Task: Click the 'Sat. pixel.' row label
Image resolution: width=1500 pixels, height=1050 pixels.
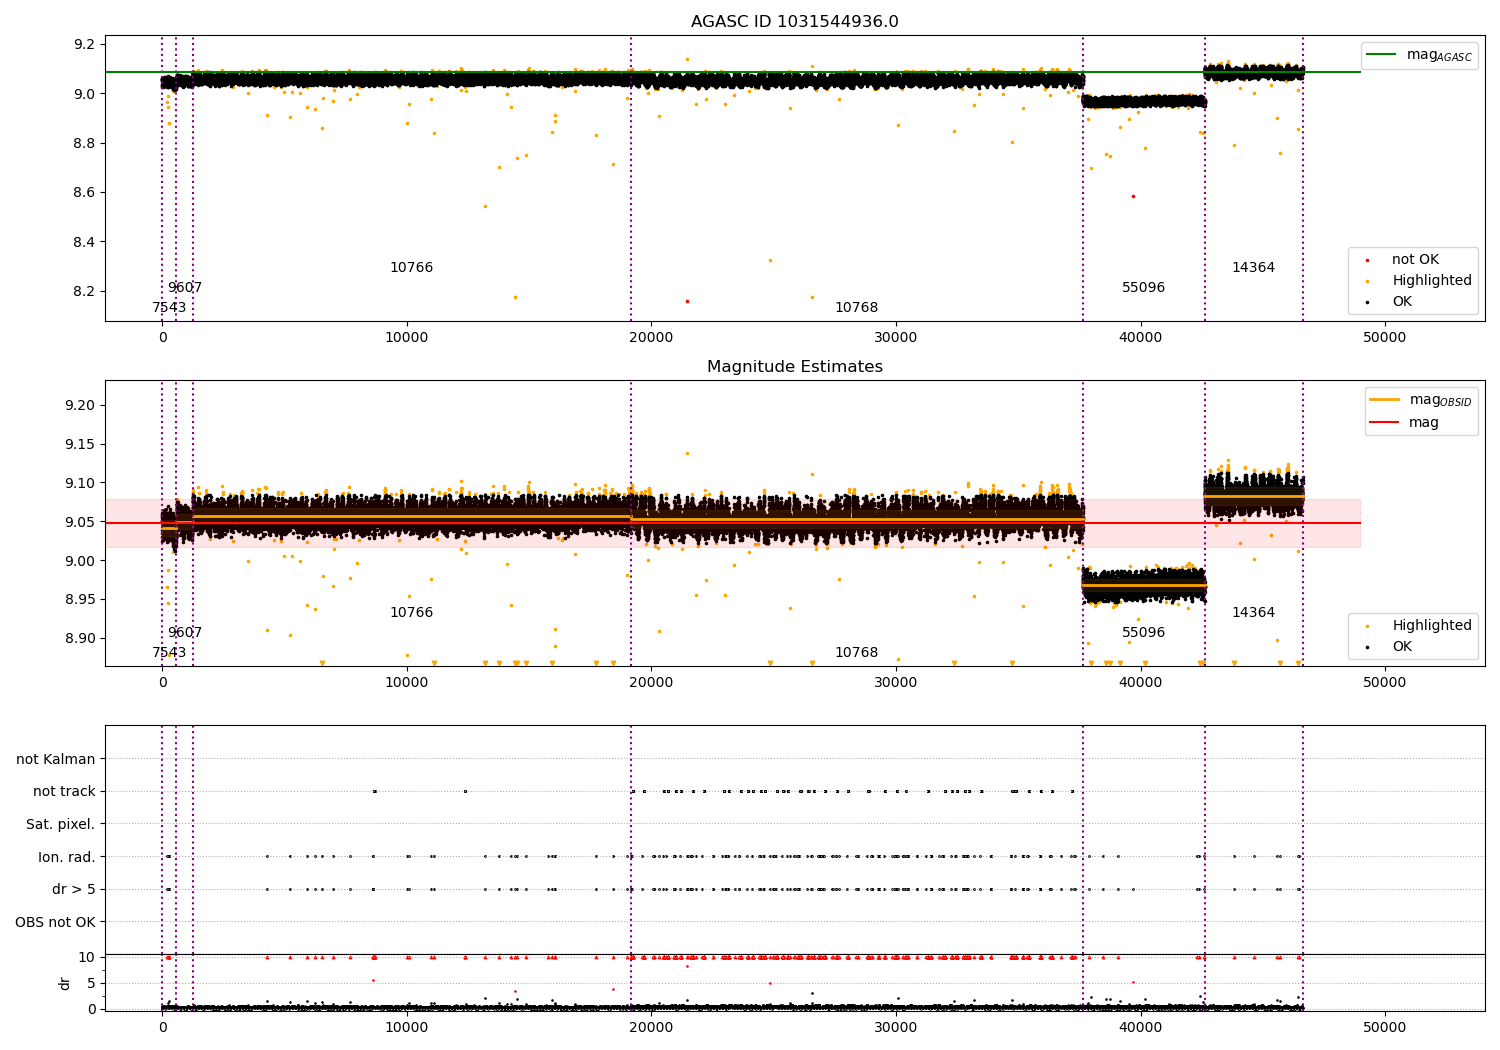Action: click(x=61, y=824)
